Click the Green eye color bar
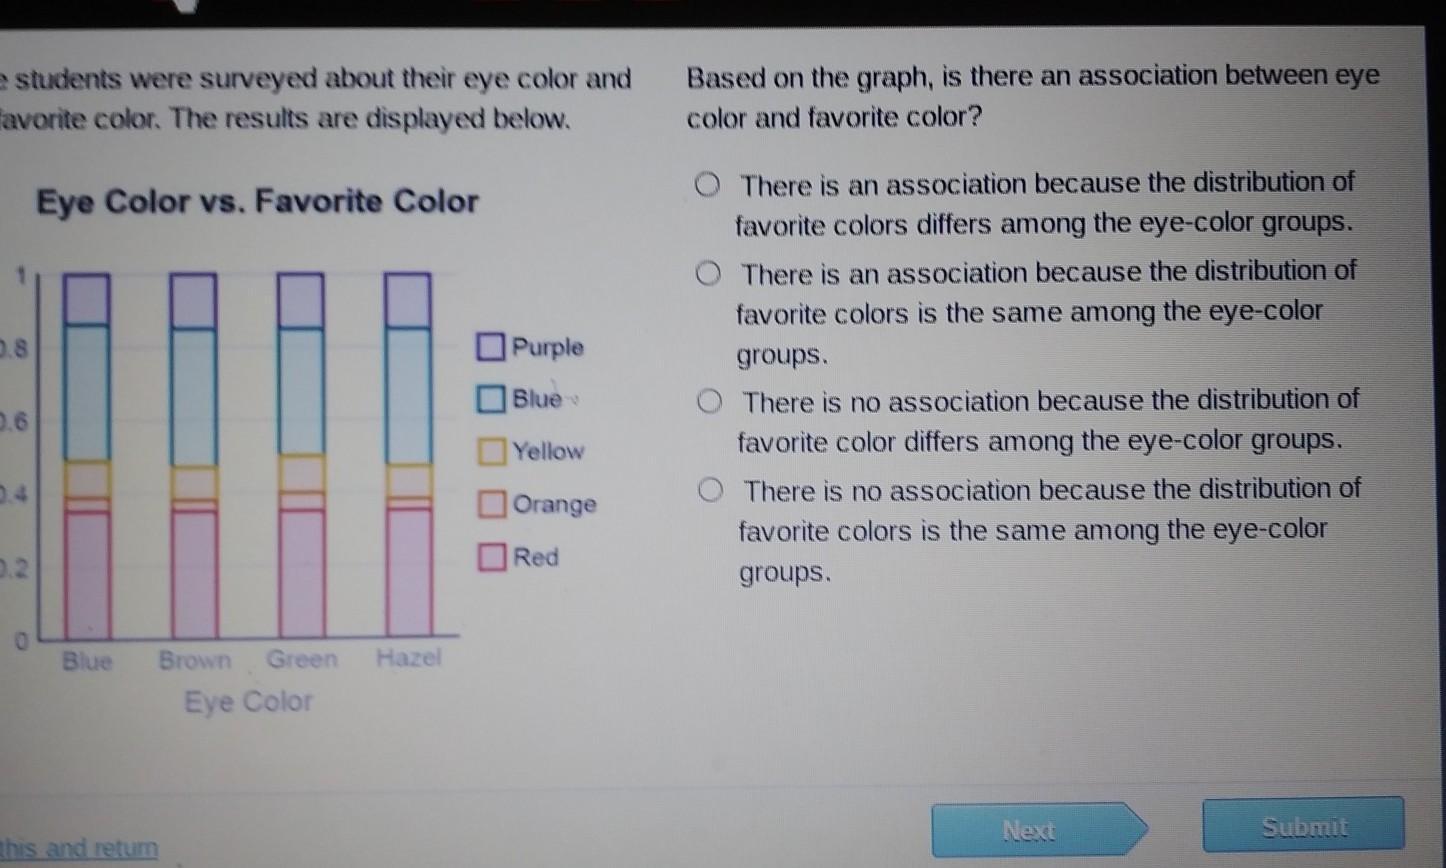Image resolution: width=1446 pixels, height=868 pixels. 301,455
